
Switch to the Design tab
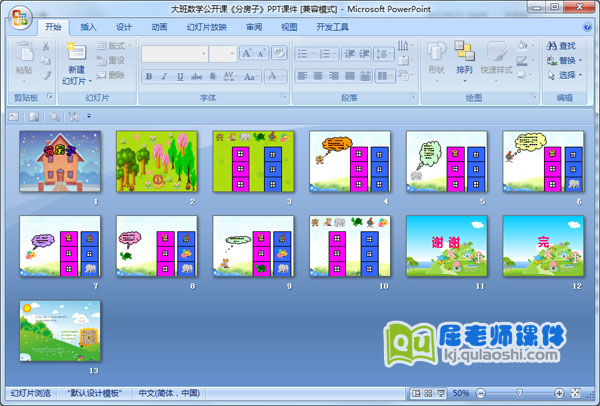[x=124, y=27]
